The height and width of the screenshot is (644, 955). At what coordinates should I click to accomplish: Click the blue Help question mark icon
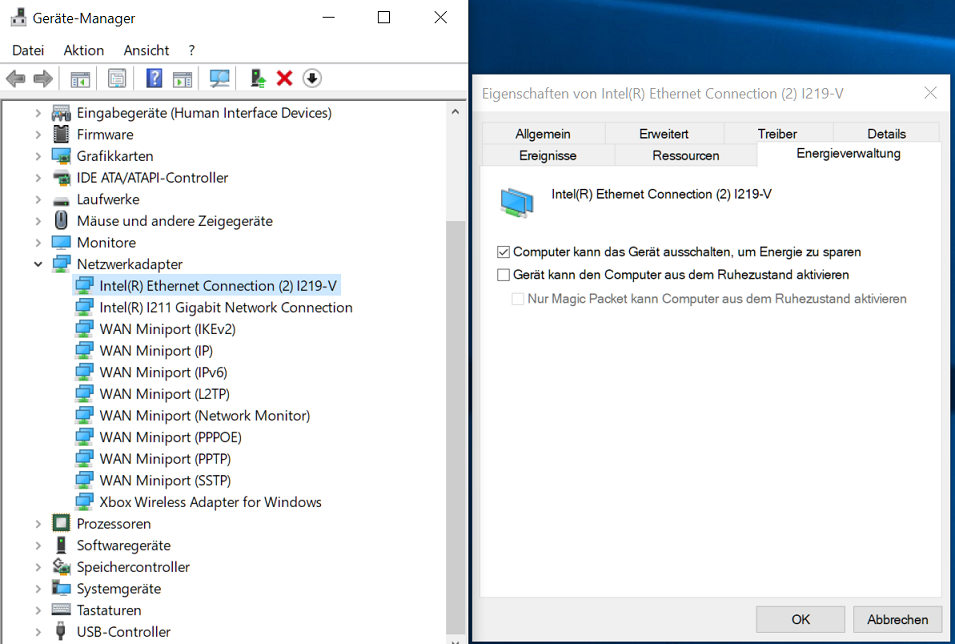[x=154, y=79]
